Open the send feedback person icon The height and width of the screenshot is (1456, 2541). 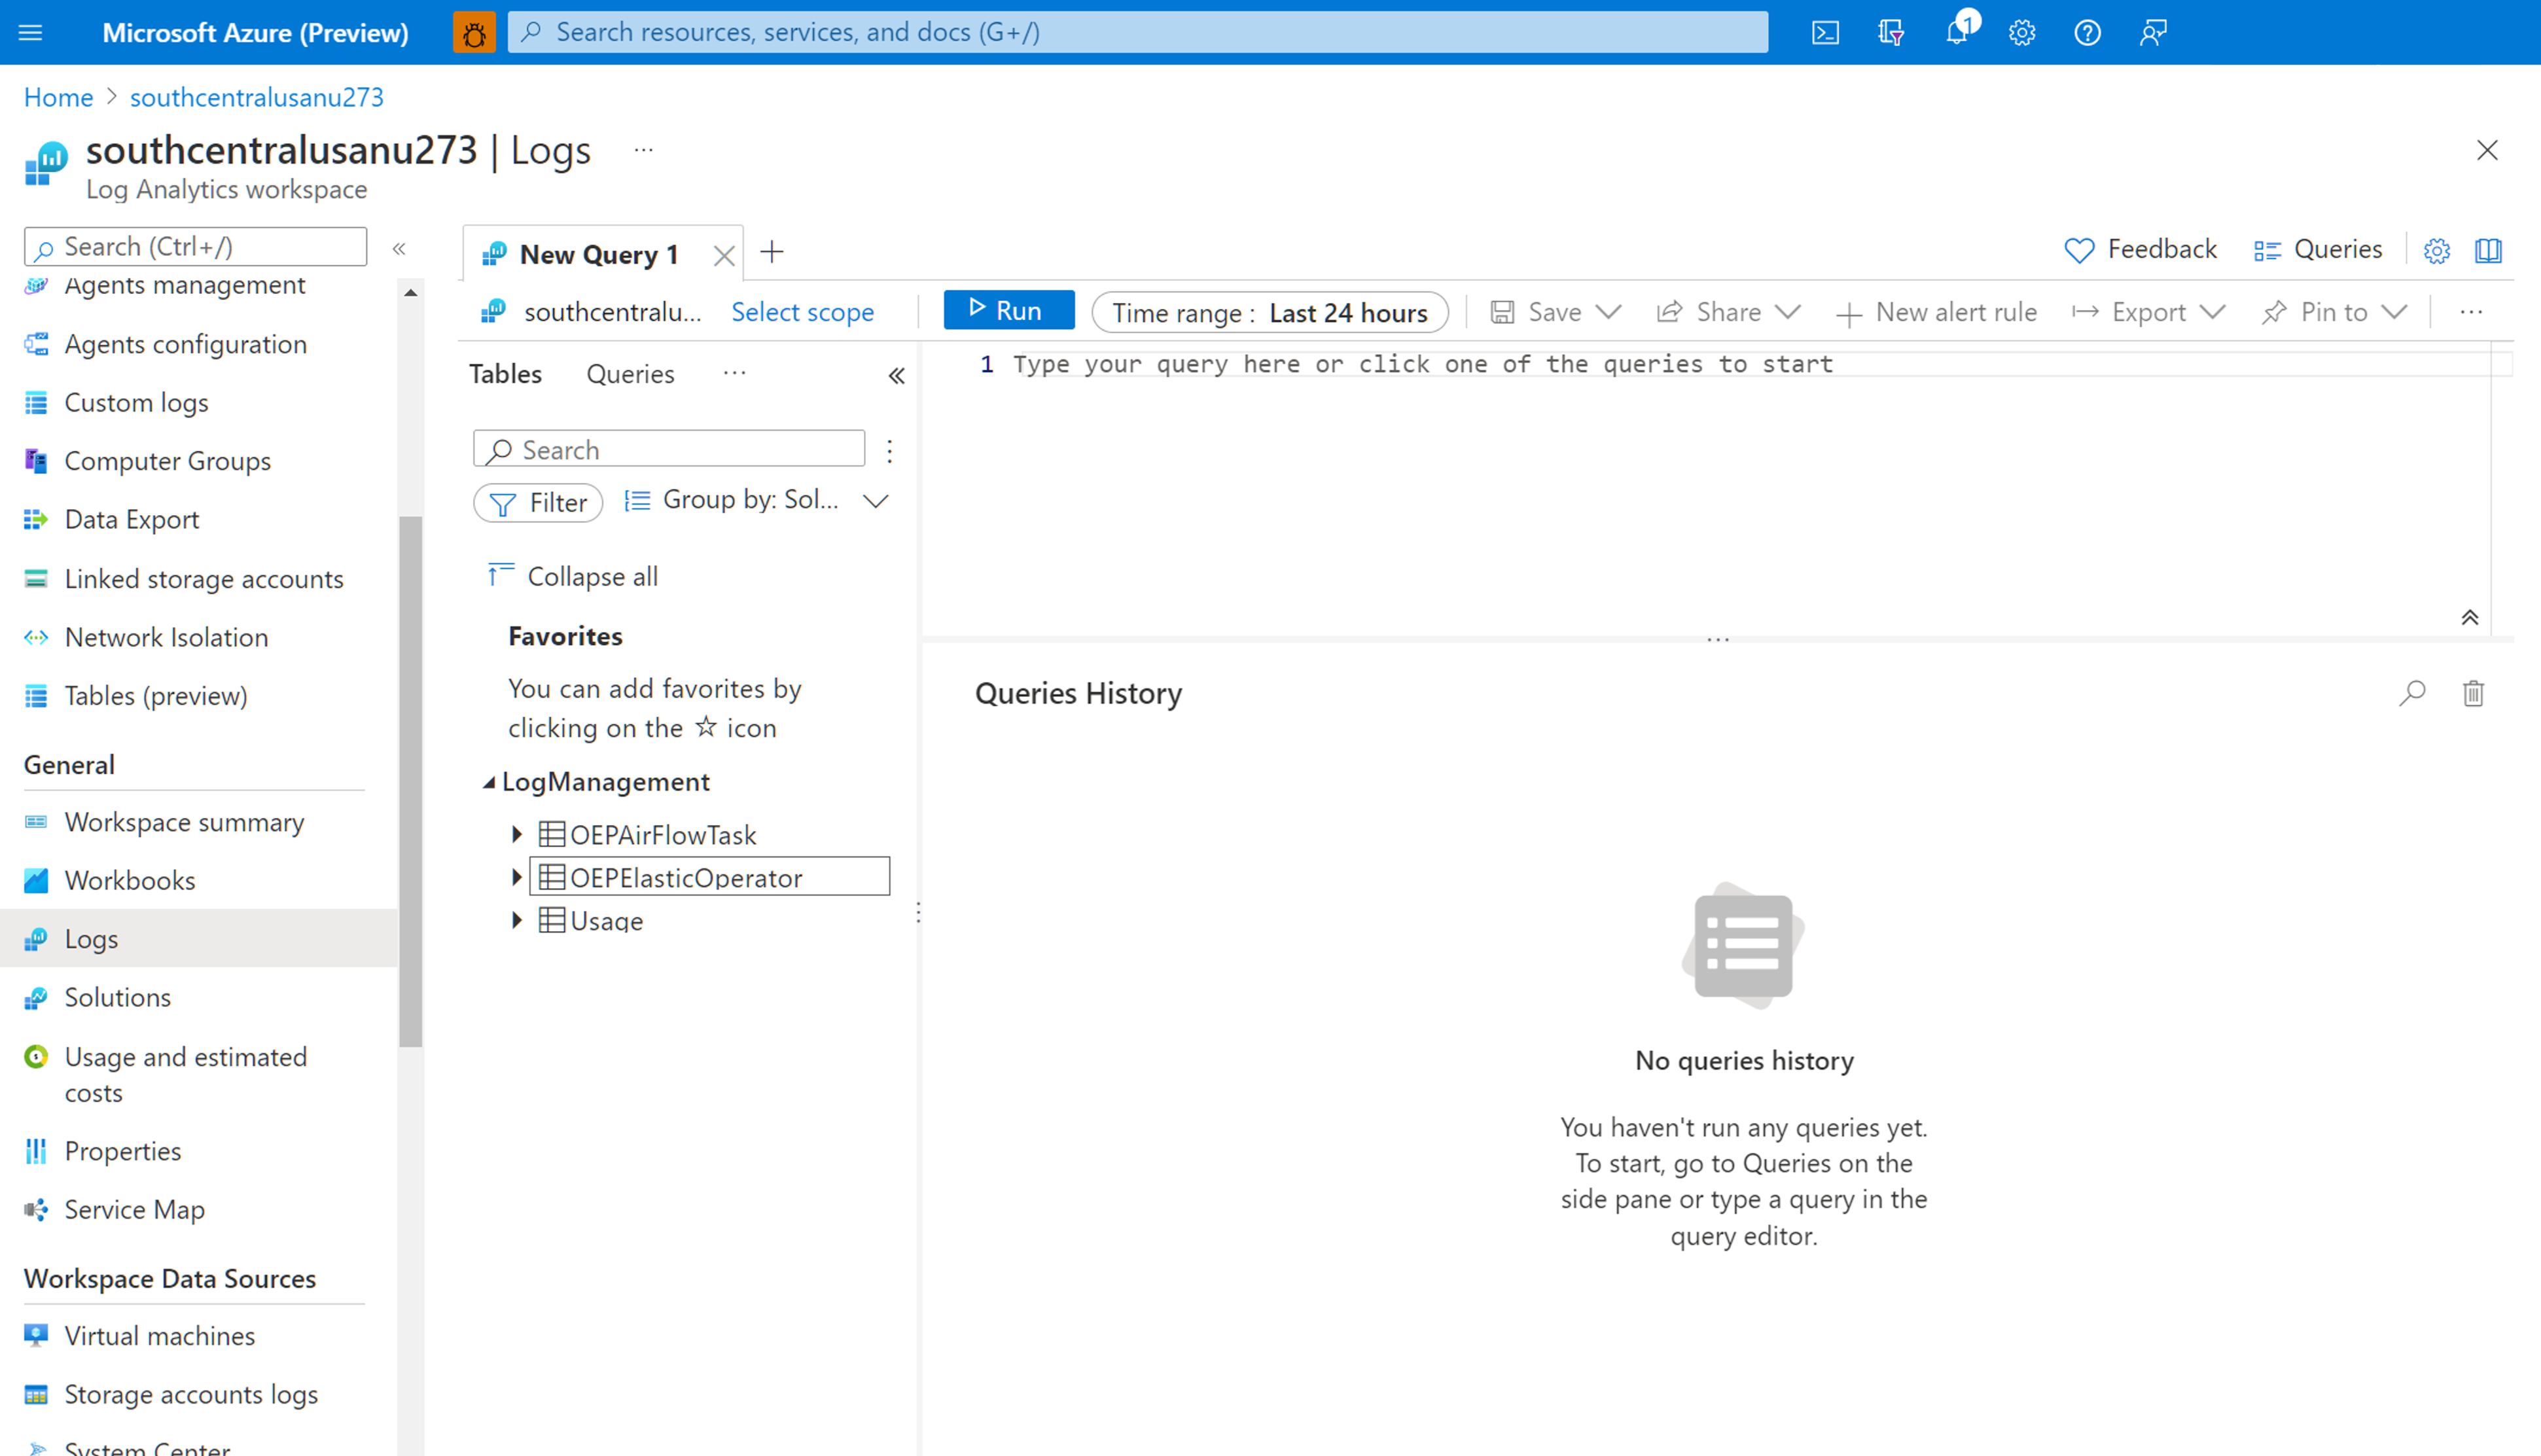(x=2153, y=32)
